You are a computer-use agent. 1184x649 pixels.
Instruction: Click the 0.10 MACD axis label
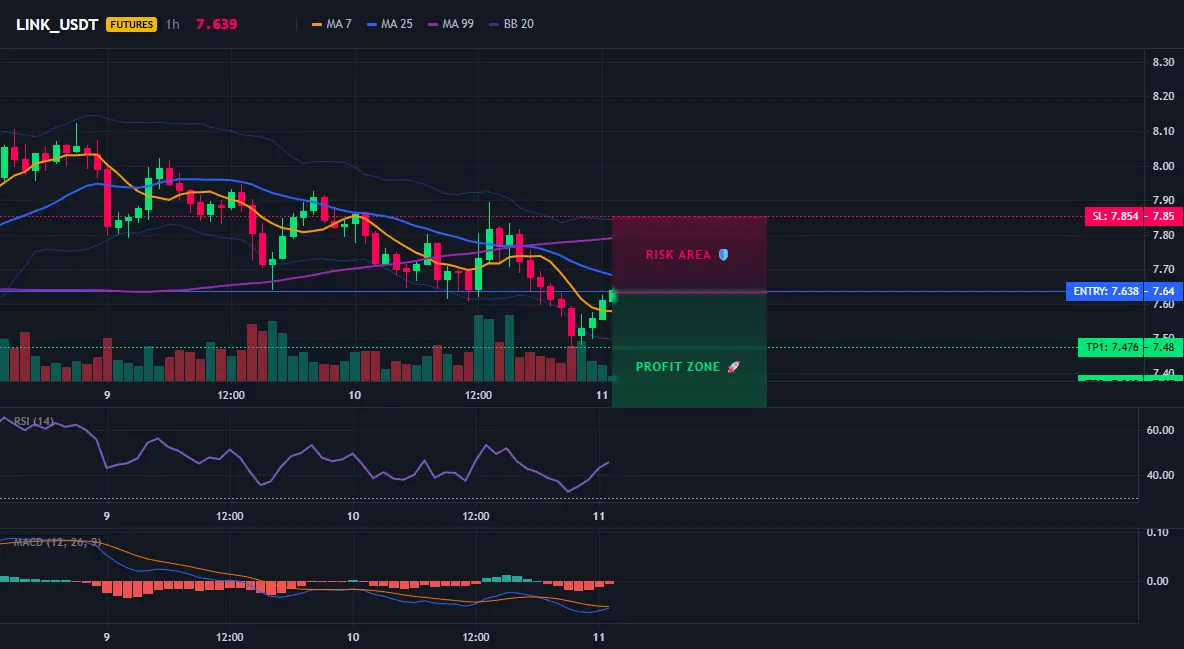click(1158, 533)
